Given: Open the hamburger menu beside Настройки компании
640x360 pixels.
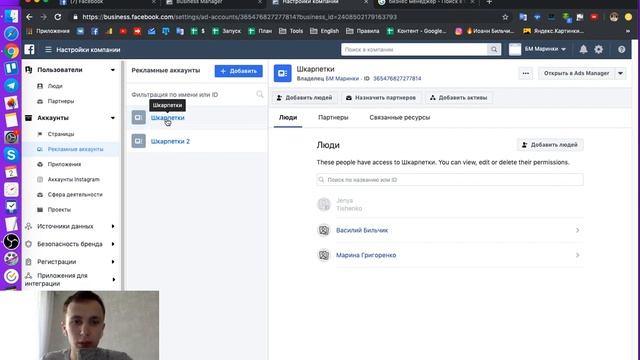Looking at the screenshot, I should [x=48, y=49].
